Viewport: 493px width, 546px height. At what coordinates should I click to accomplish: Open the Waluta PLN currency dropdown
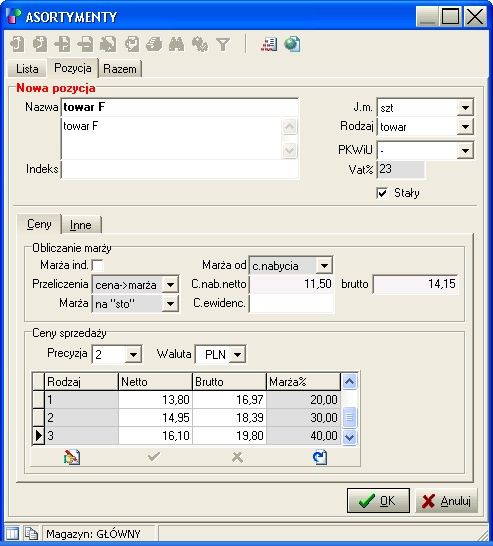tap(237, 354)
